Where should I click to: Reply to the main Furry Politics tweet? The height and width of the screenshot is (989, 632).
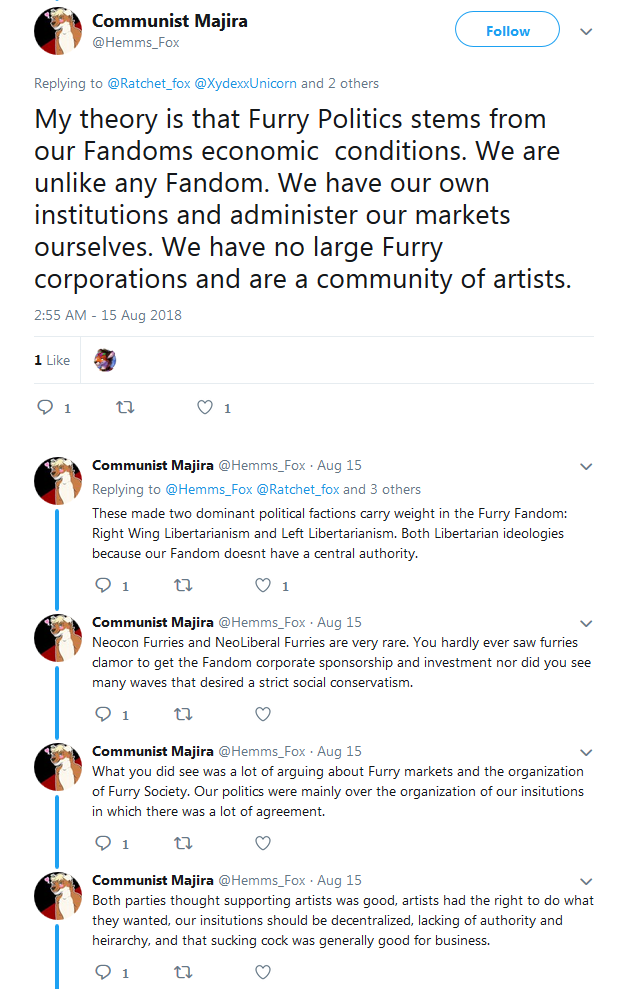[45, 407]
